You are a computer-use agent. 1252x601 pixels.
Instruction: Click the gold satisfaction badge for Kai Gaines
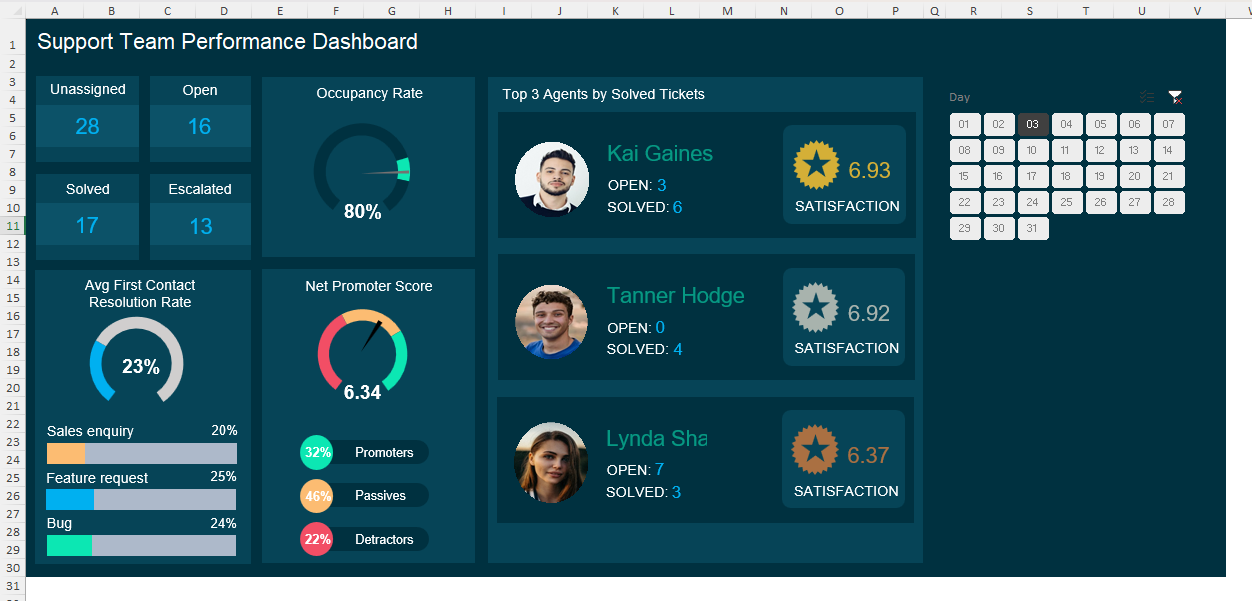[x=817, y=165]
